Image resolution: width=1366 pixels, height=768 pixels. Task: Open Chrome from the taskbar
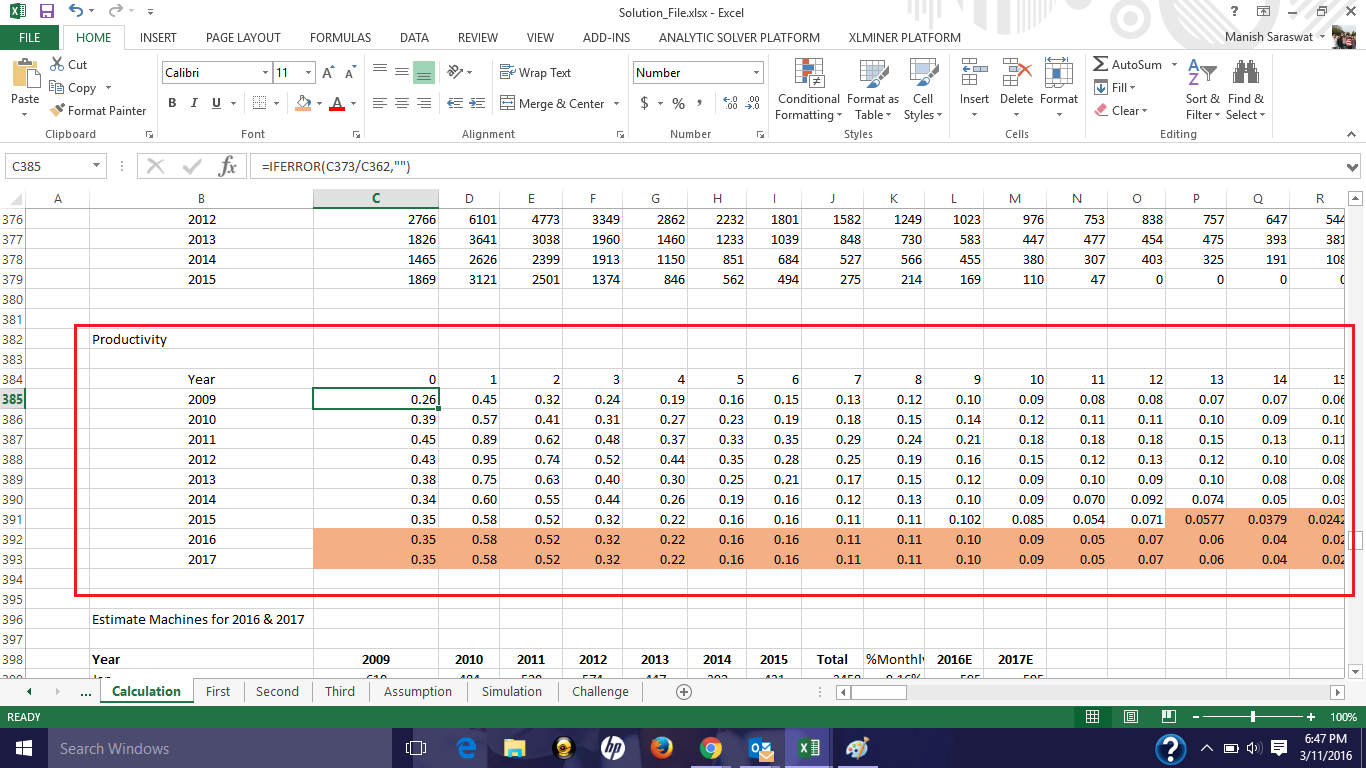point(711,748)
